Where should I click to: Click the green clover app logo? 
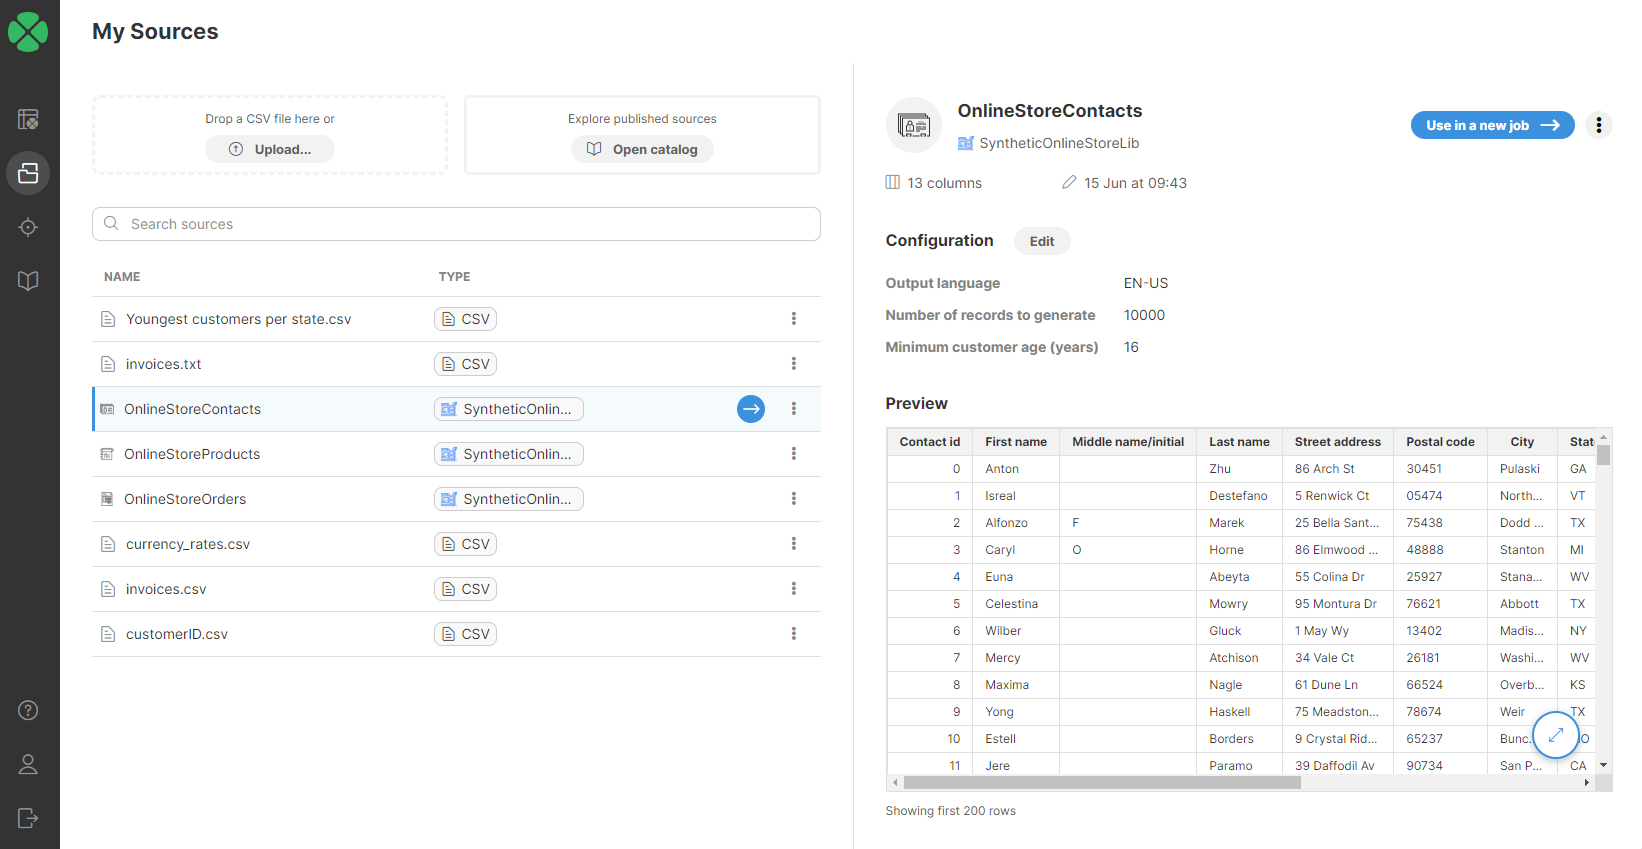click(x=28, y=32)
